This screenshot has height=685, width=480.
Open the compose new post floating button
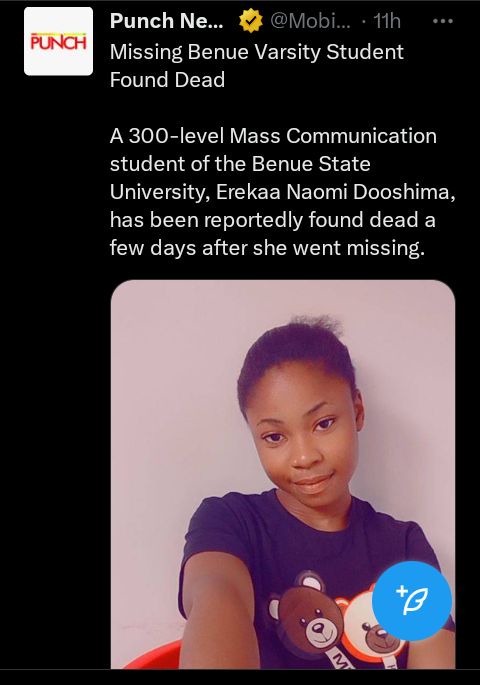pos(411,601)
